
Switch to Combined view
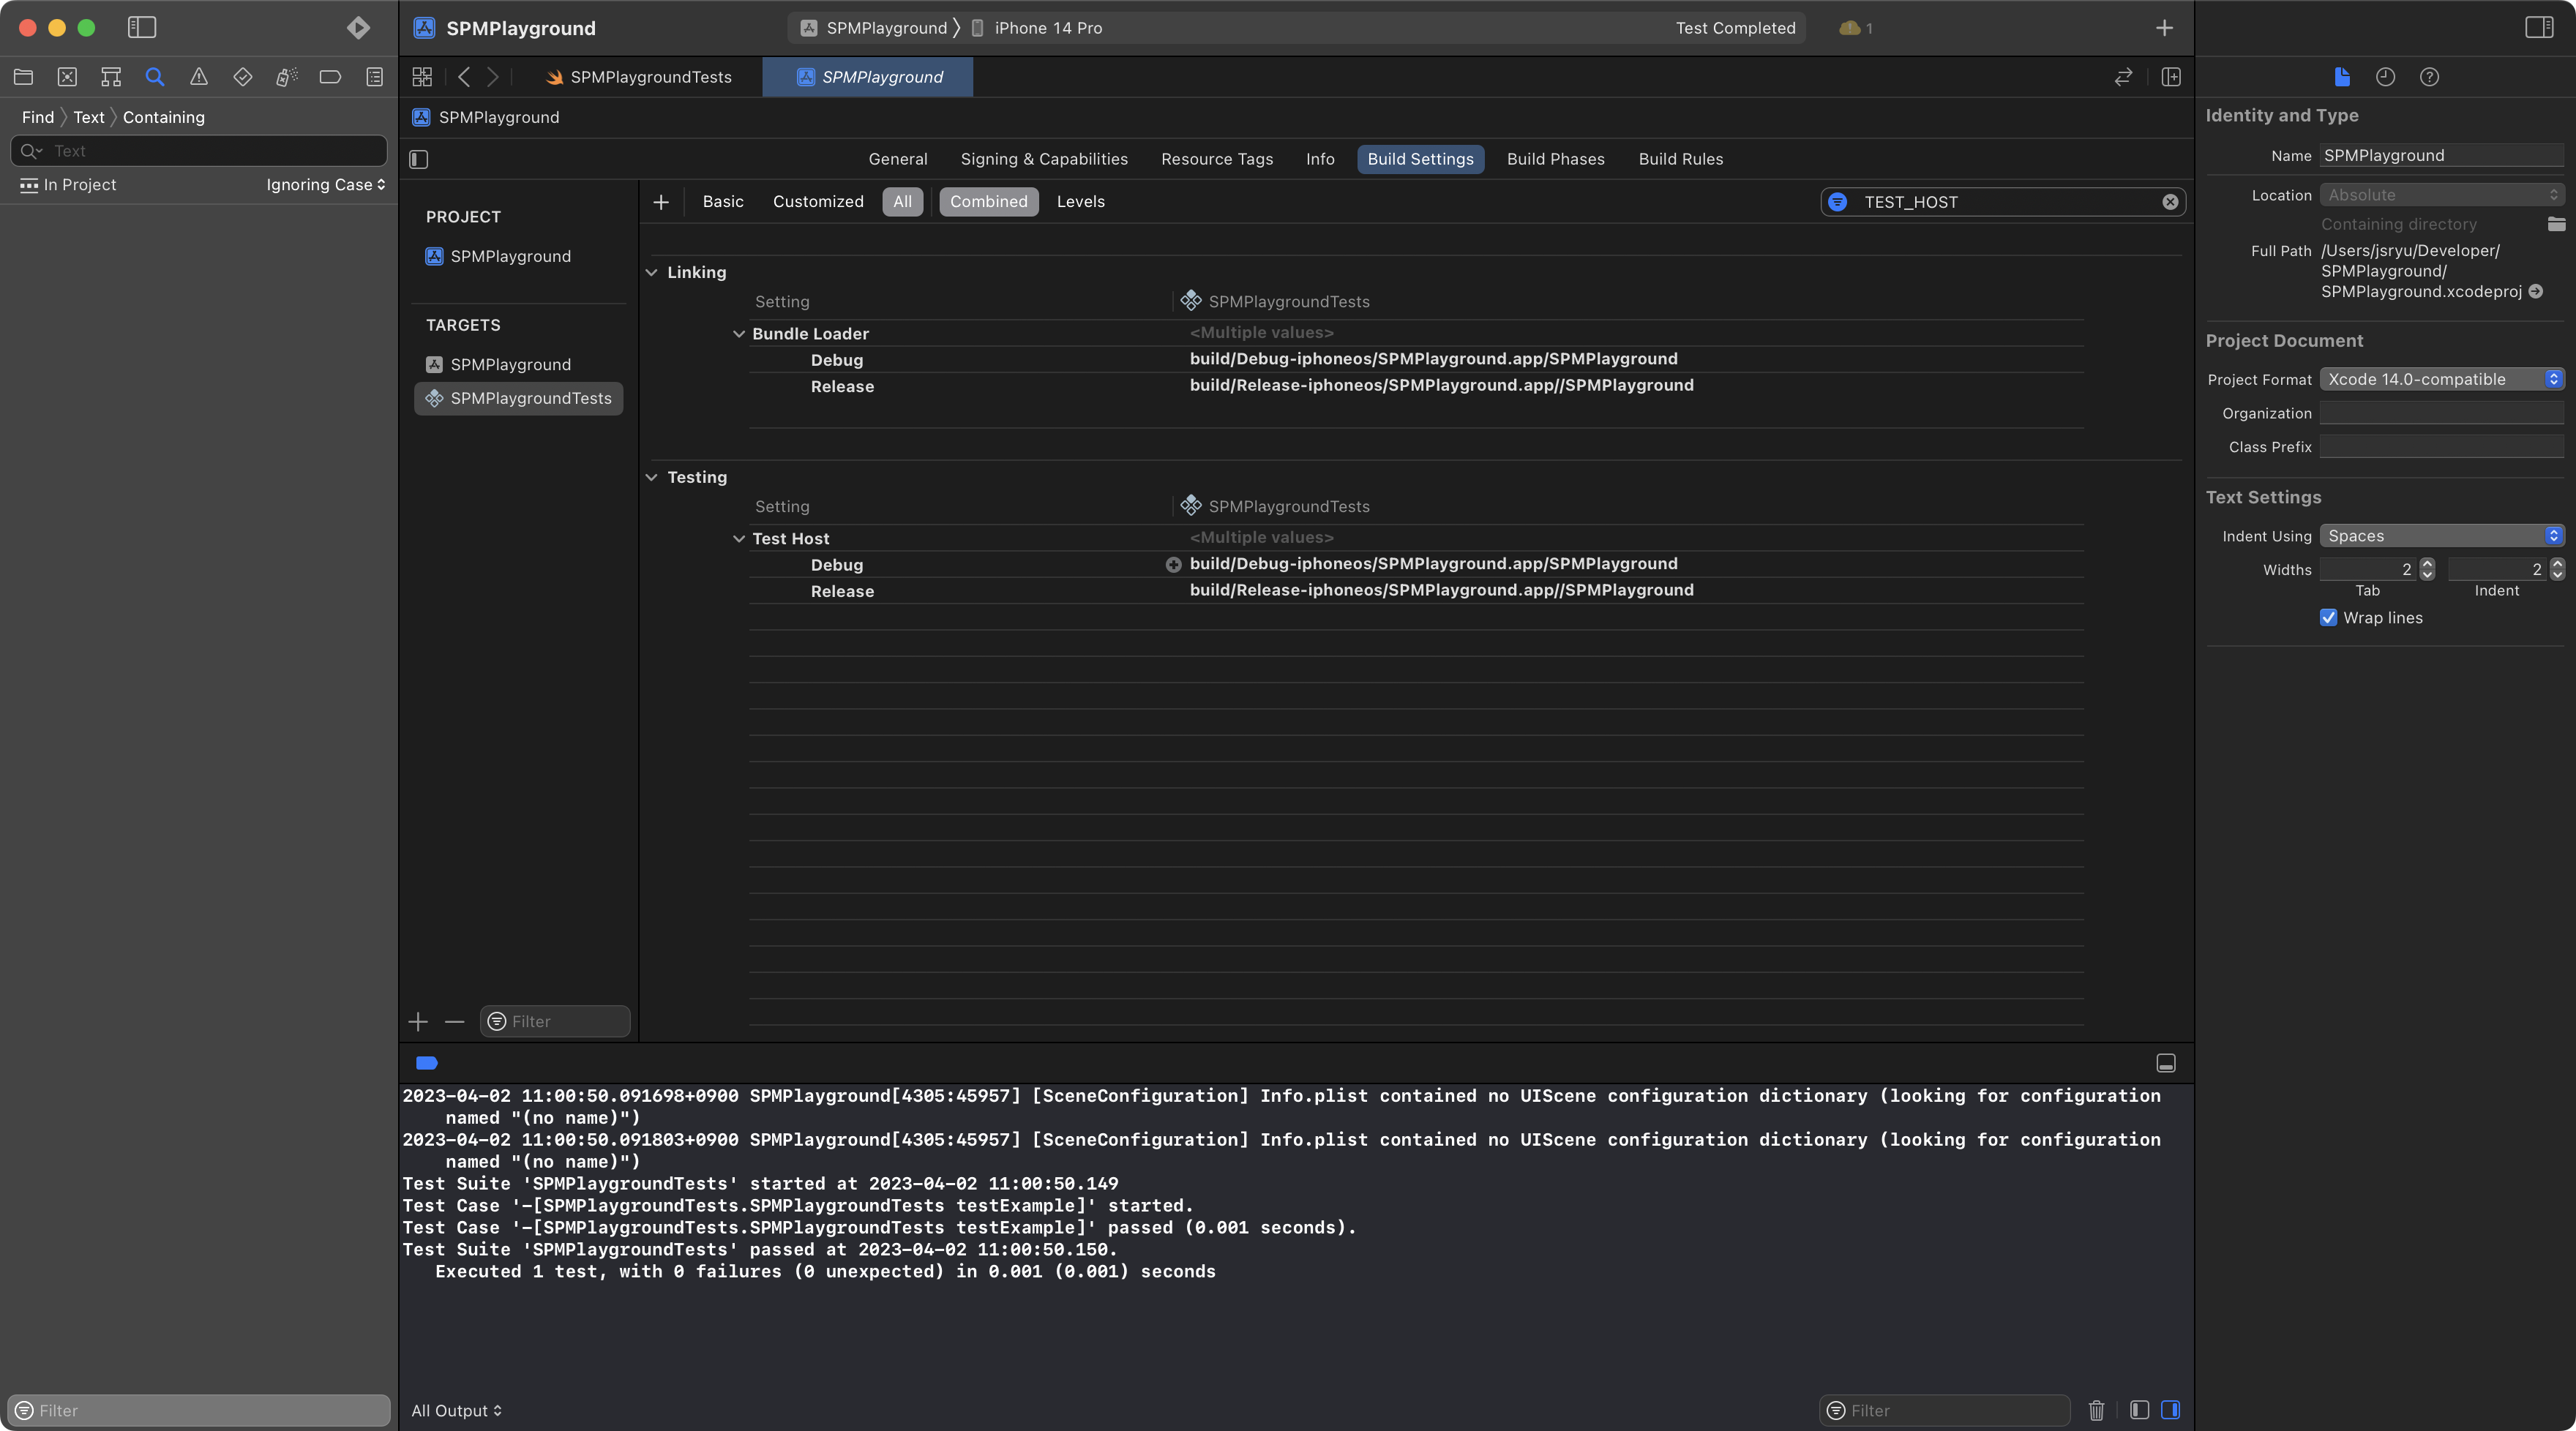988,202
